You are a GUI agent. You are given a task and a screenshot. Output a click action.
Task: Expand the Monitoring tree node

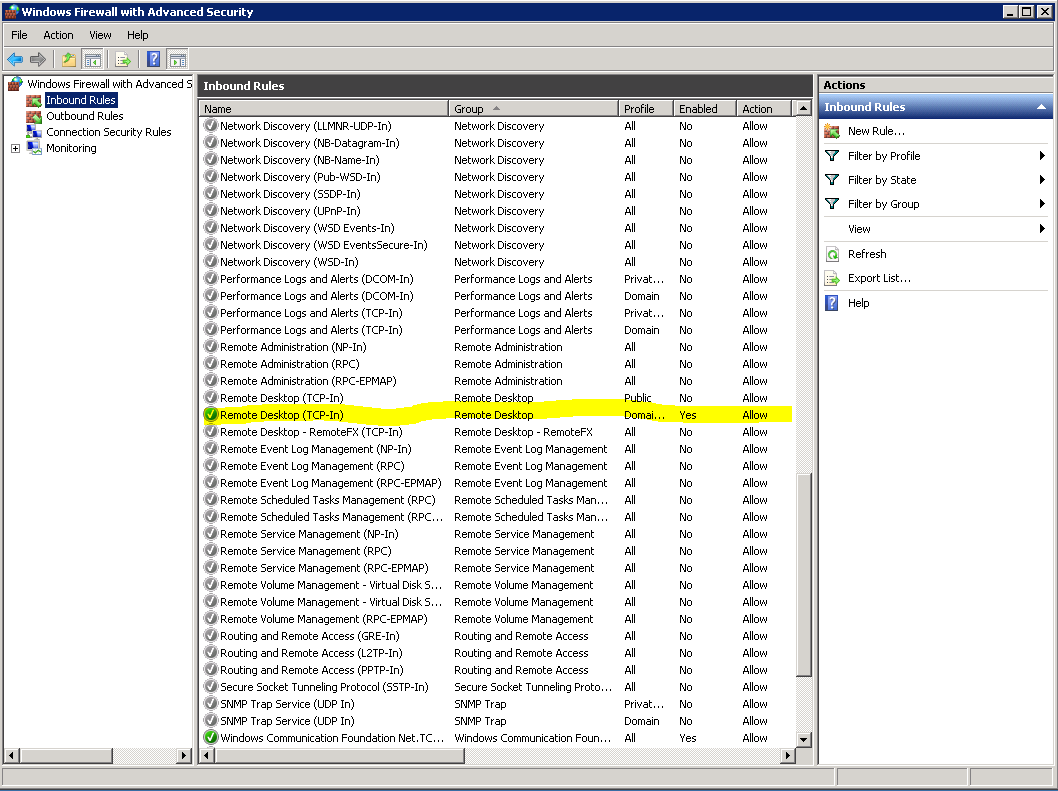[16, 149]
